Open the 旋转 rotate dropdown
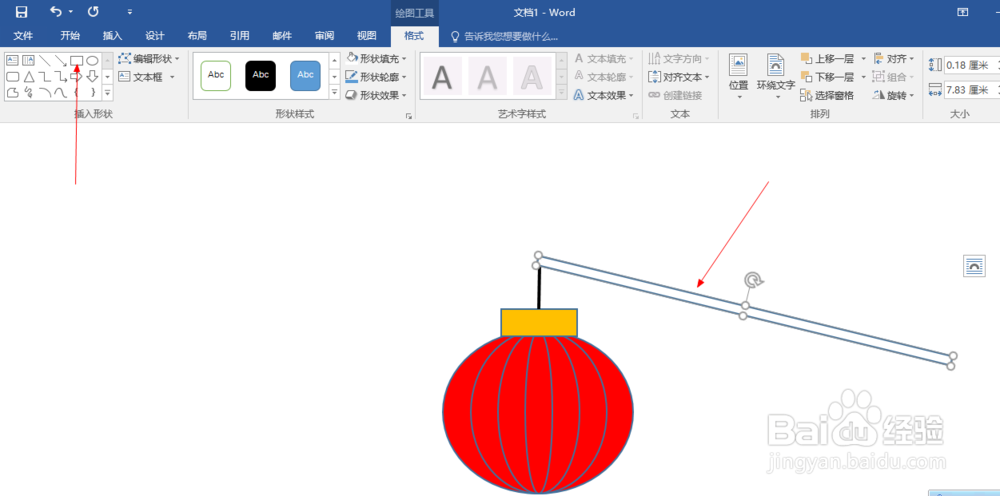The image size is (1000, 496). tap(893, 96)
